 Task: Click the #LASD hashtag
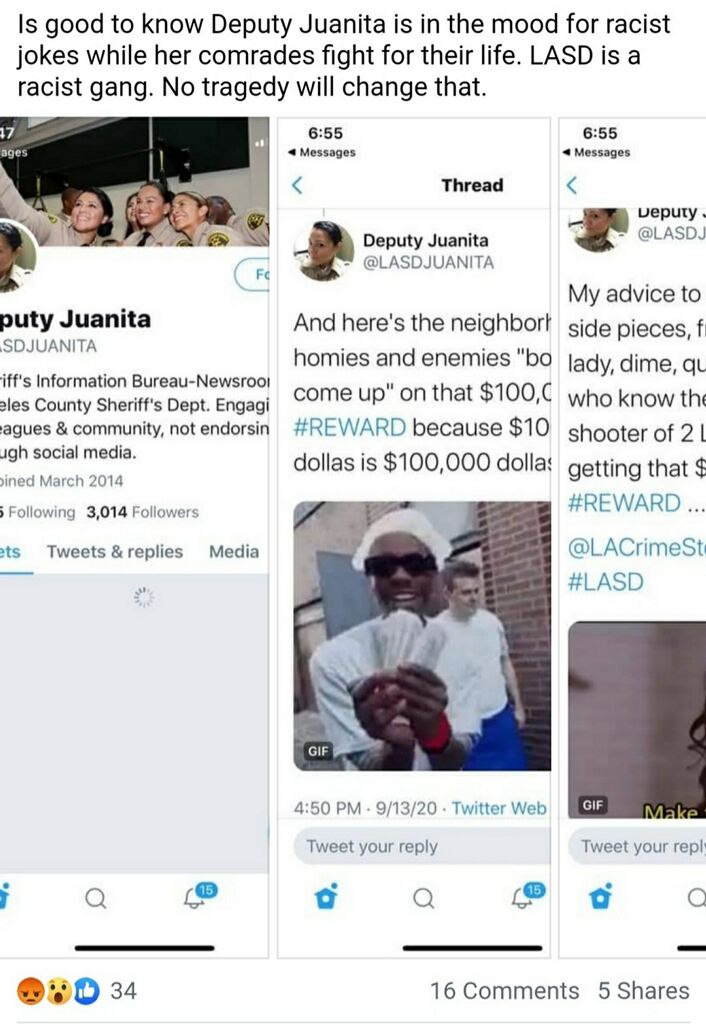(x=606, y=582)
